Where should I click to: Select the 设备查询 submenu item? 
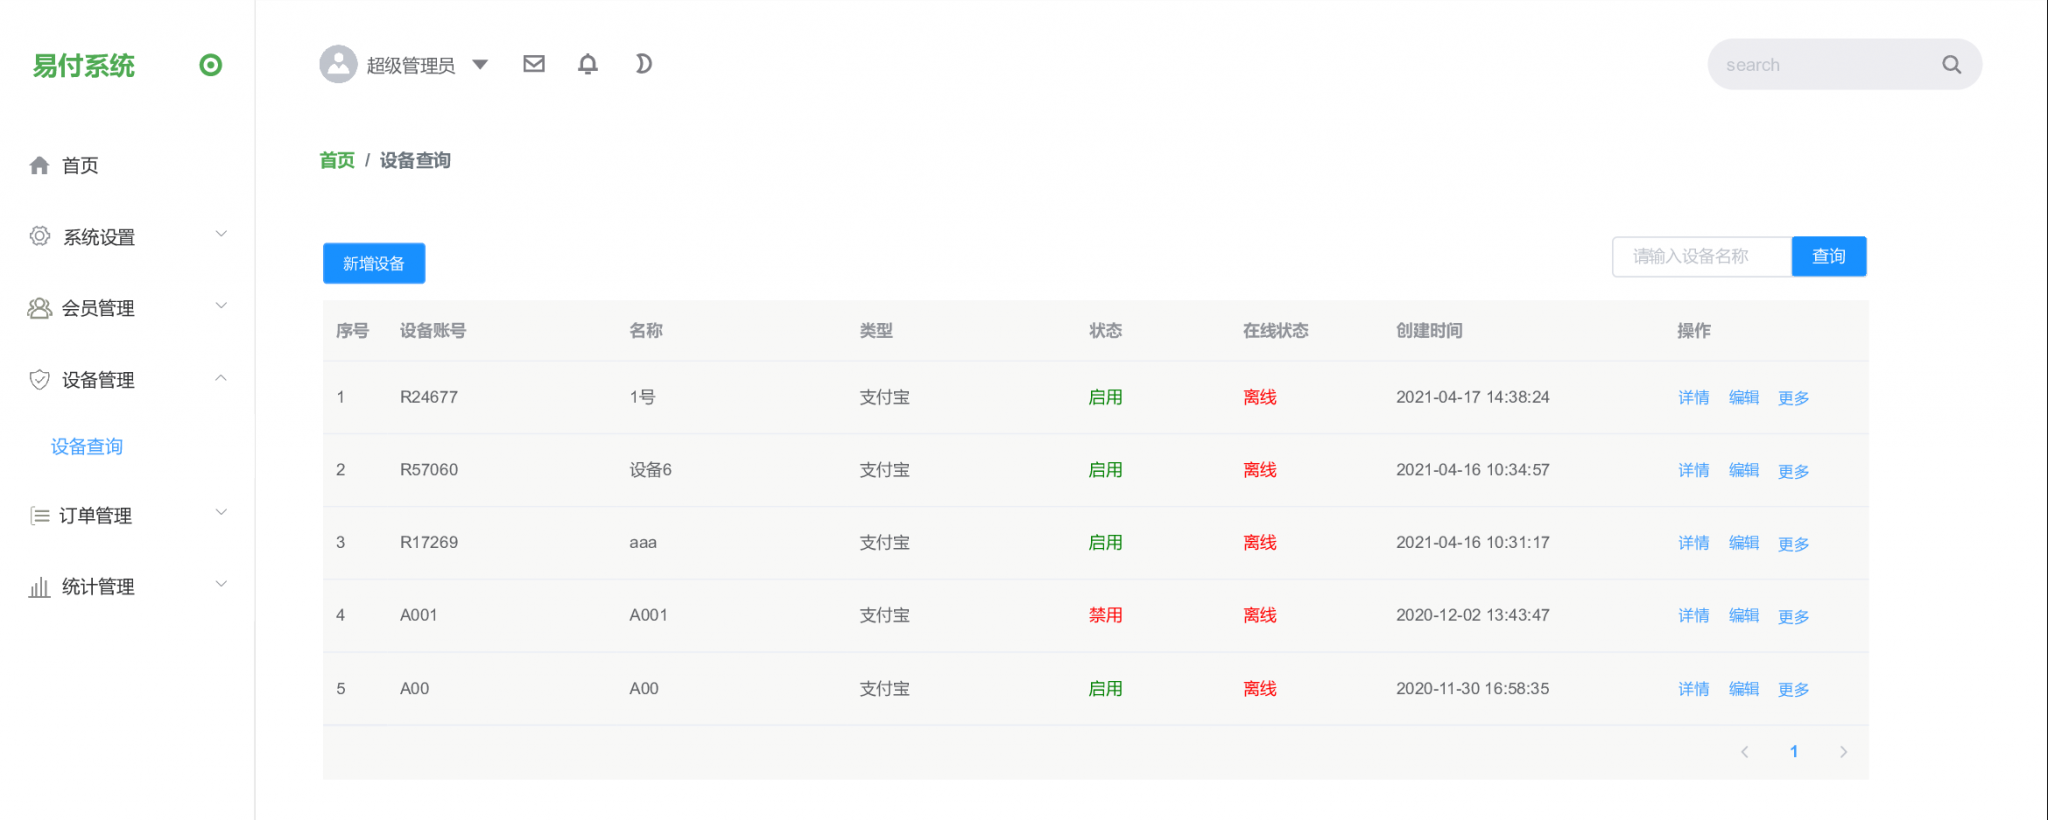pyautogui.click(x=87, y=446)
